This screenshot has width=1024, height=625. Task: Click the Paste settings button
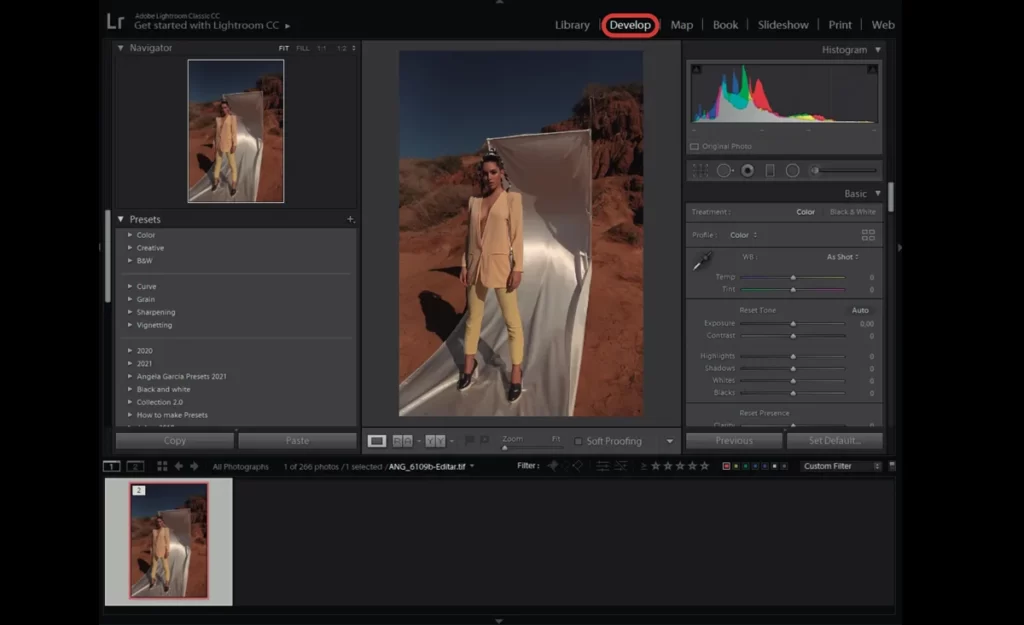(x=297, y=441)
